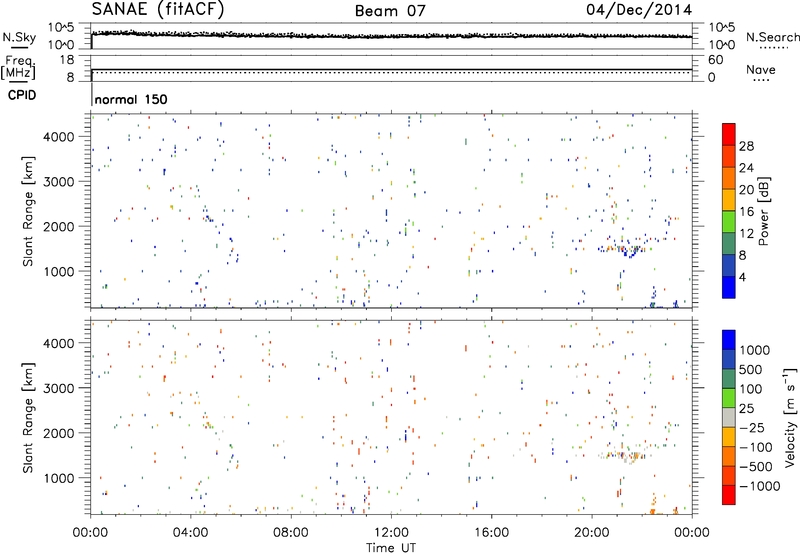Click the N.Search legend label
Viewport: 800px width, 554px height.
tap(772, 37)
